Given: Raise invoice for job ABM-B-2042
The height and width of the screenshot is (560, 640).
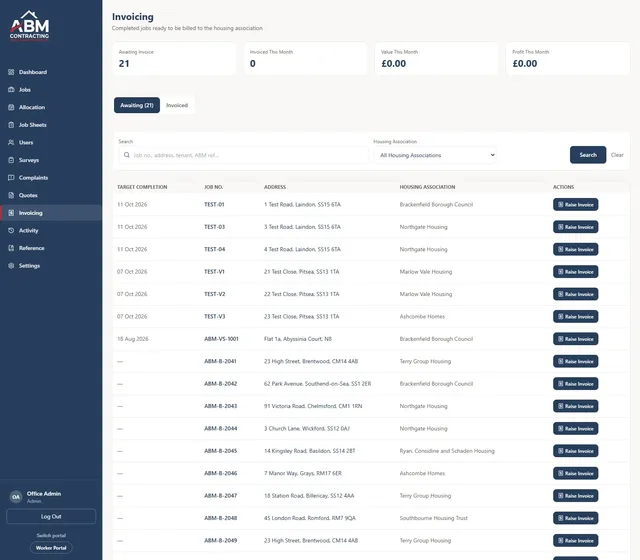Looking at the screenshot, I should (x=576, y=384).
